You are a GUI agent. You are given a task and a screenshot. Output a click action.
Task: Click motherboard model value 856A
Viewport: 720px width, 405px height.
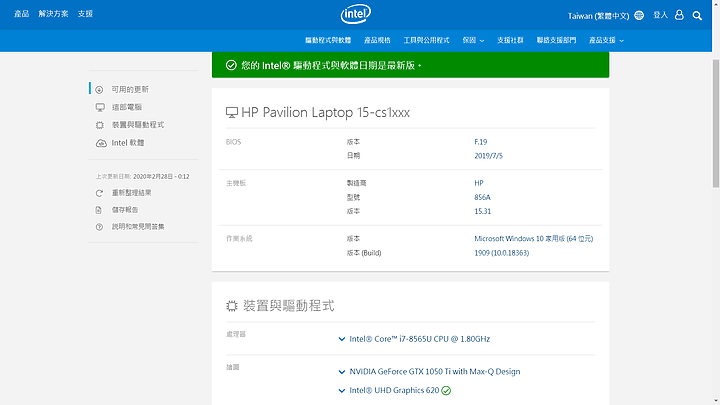coord(482,197)
